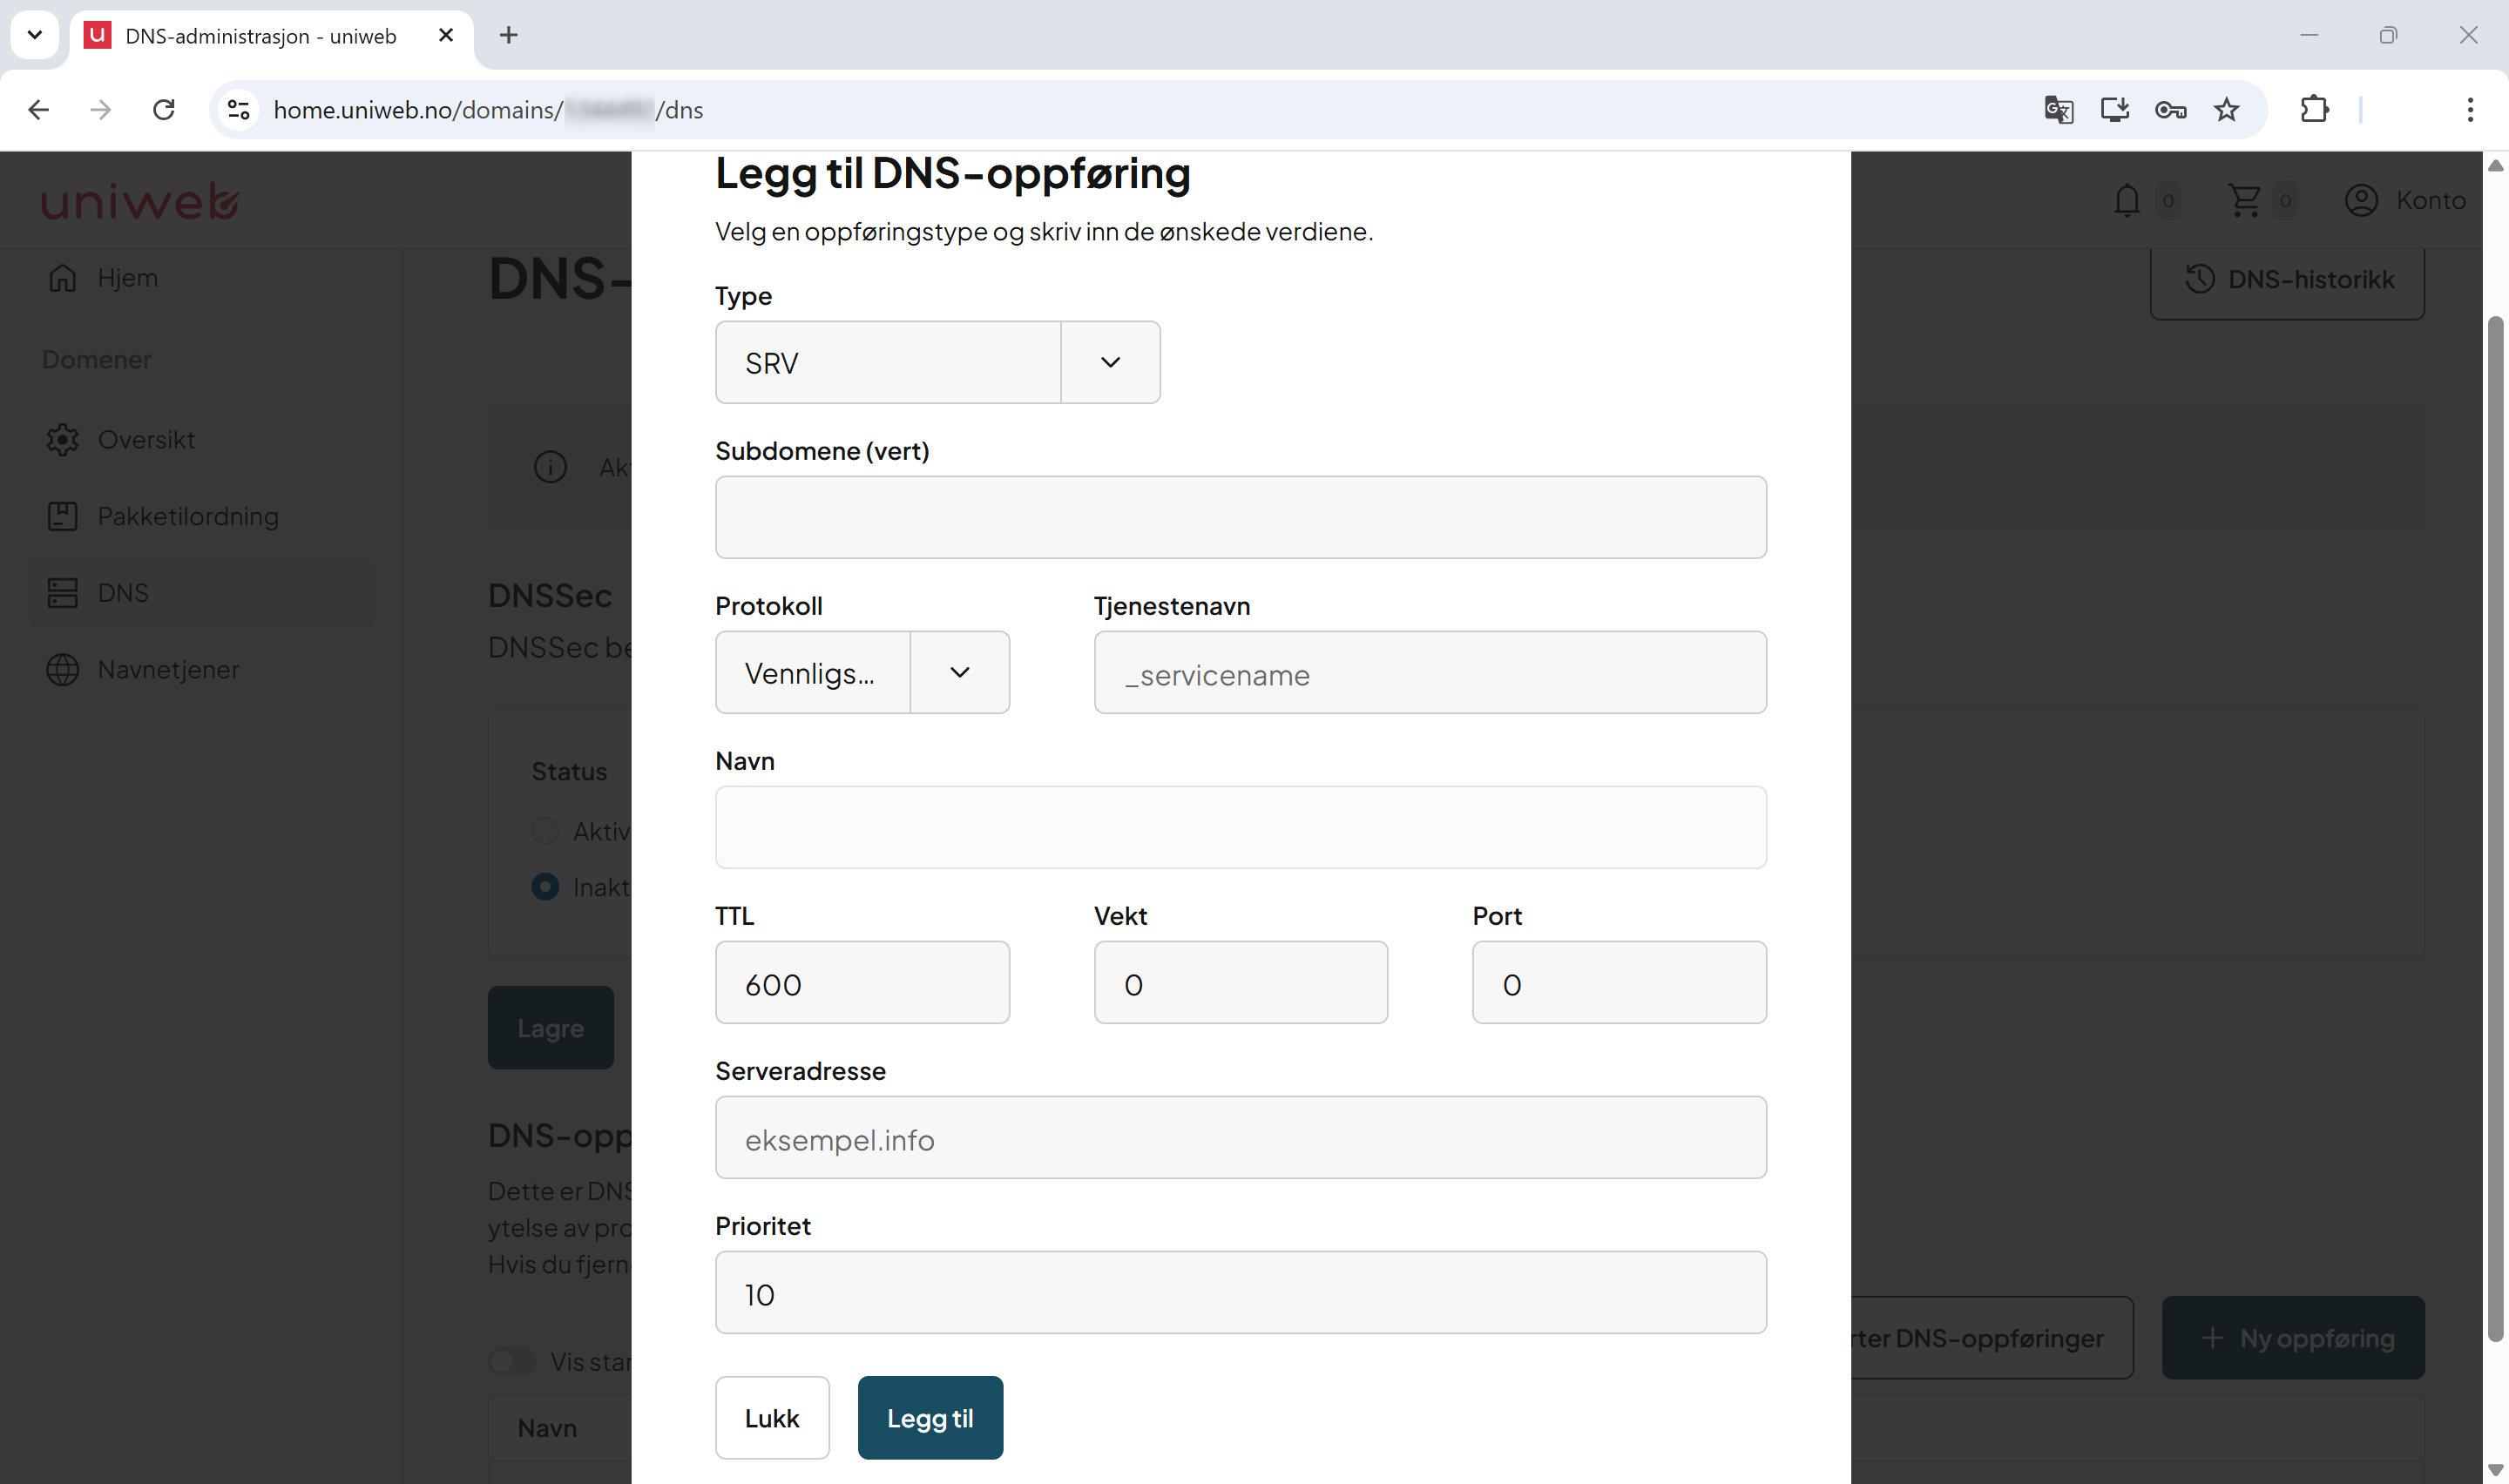Click the Serveradresse eksempel.info field
The height and width of the screenshot is (1484, 2509).
1240,1137
